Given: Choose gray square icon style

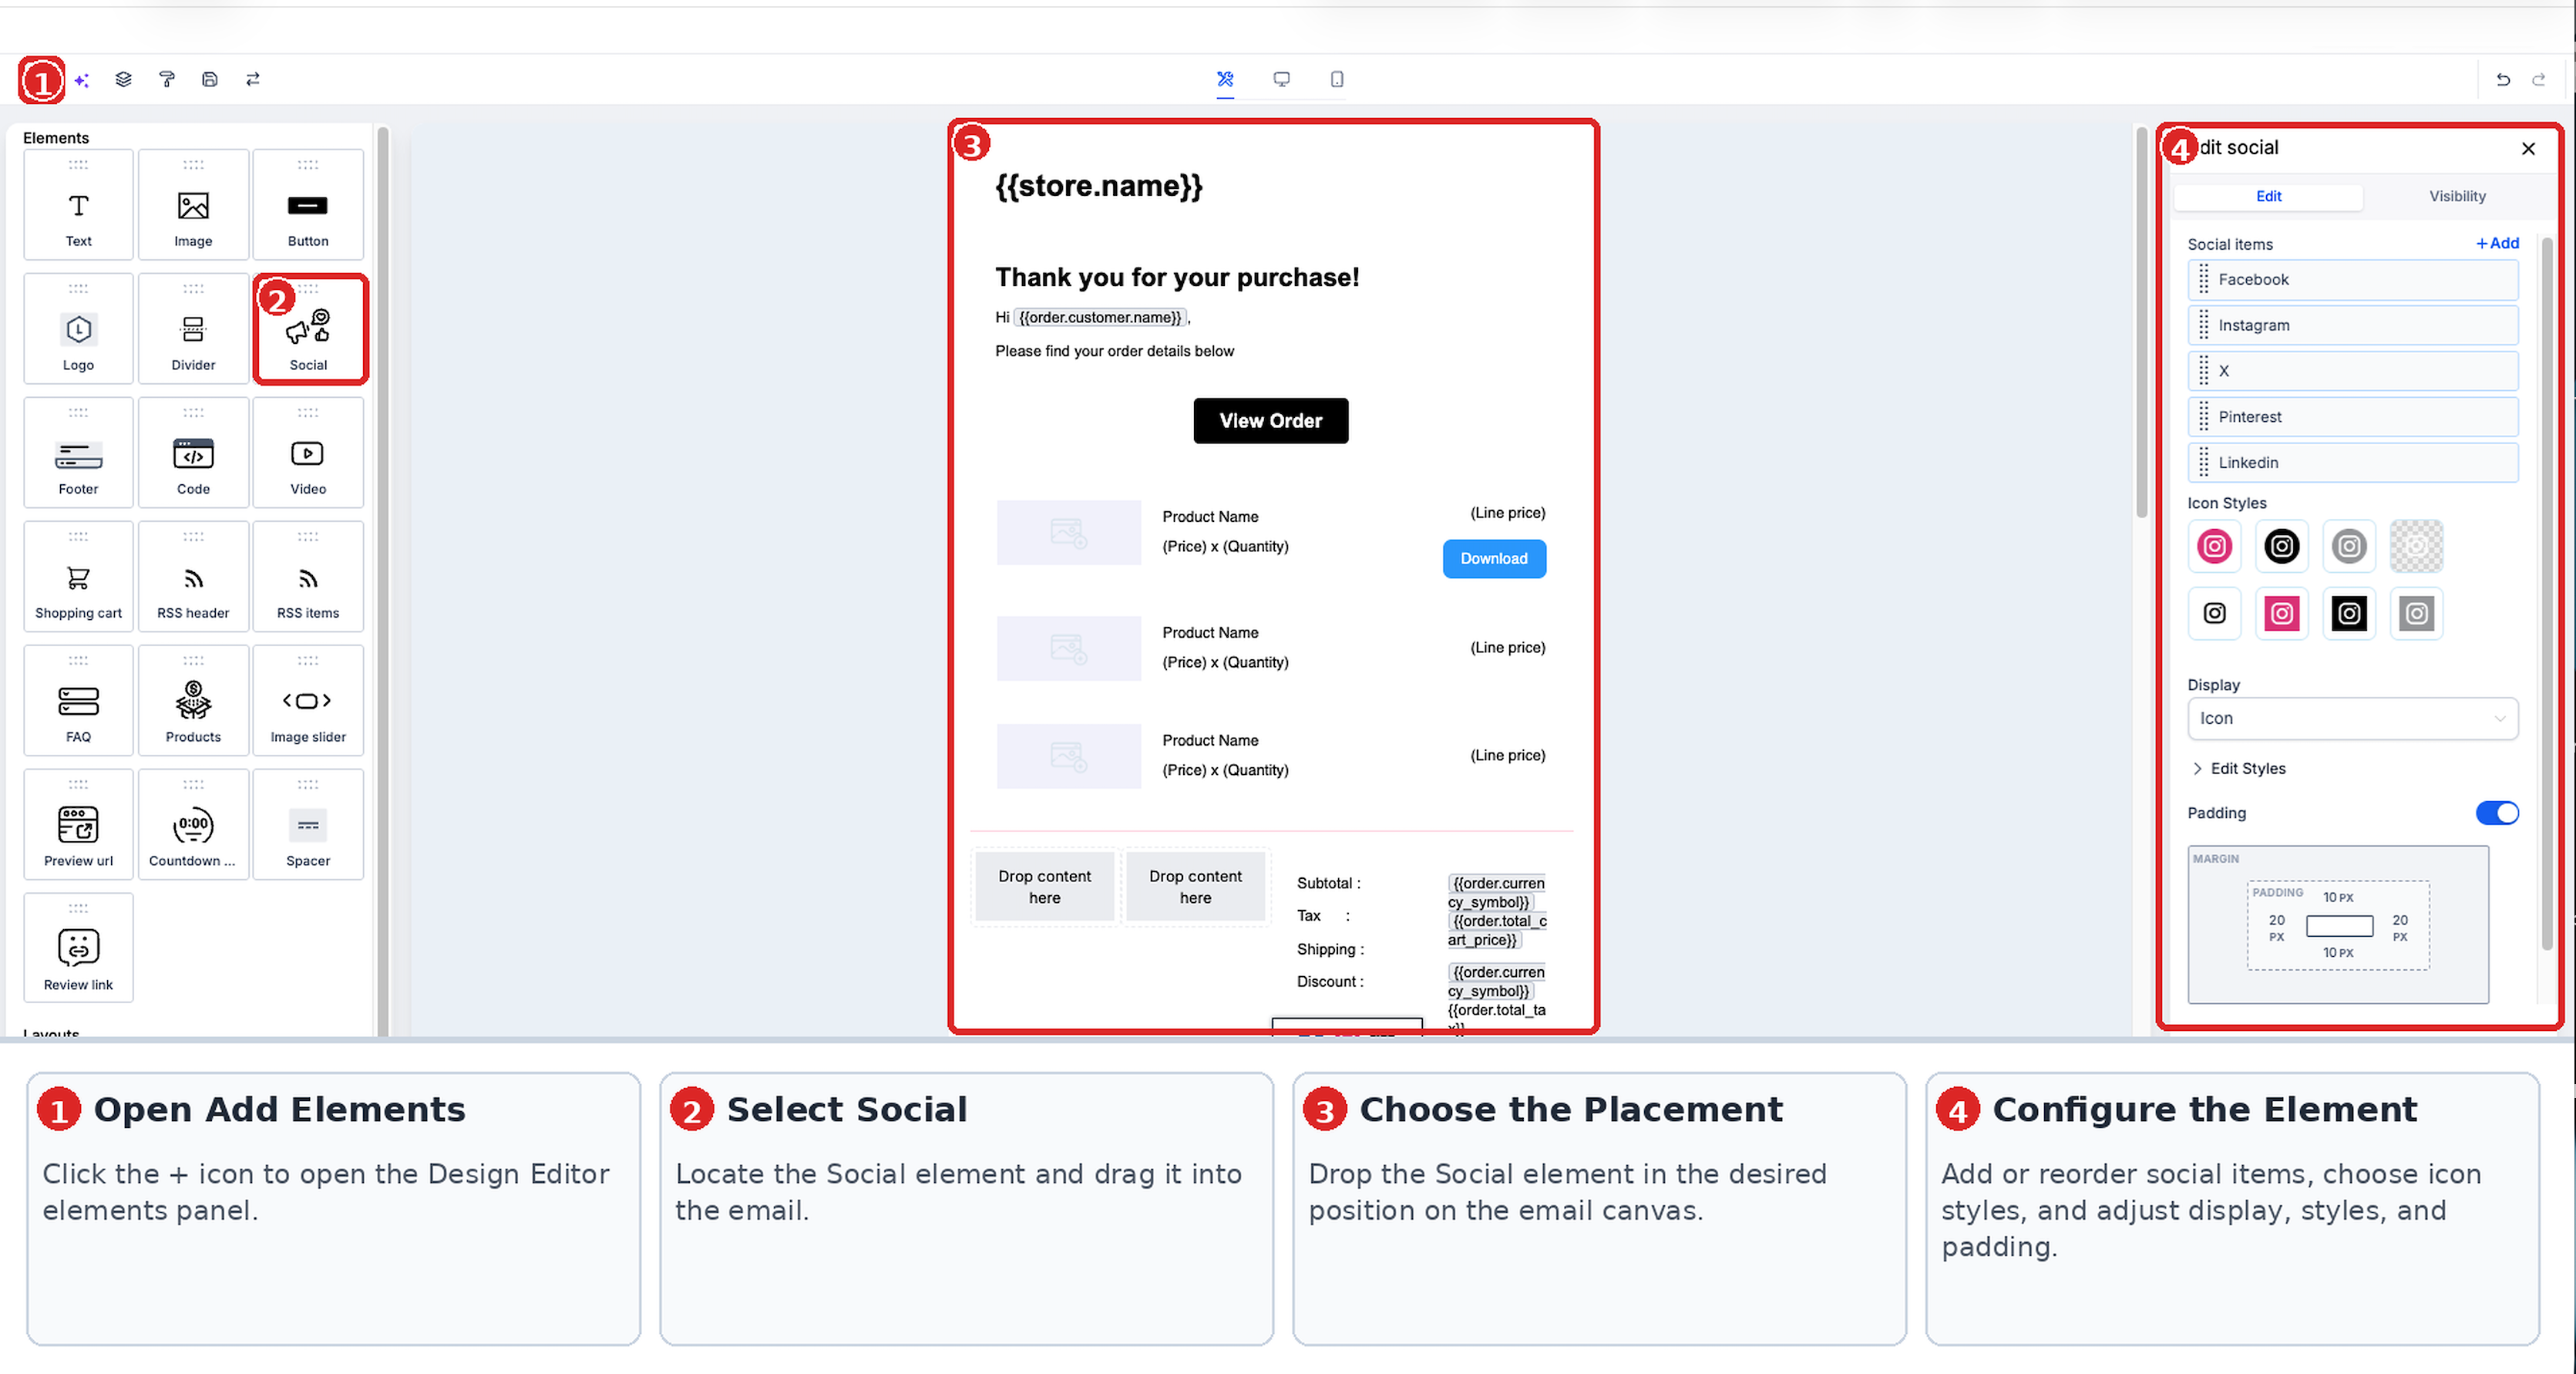Looking at the screenshot, I should click(x=2416, y=614).
